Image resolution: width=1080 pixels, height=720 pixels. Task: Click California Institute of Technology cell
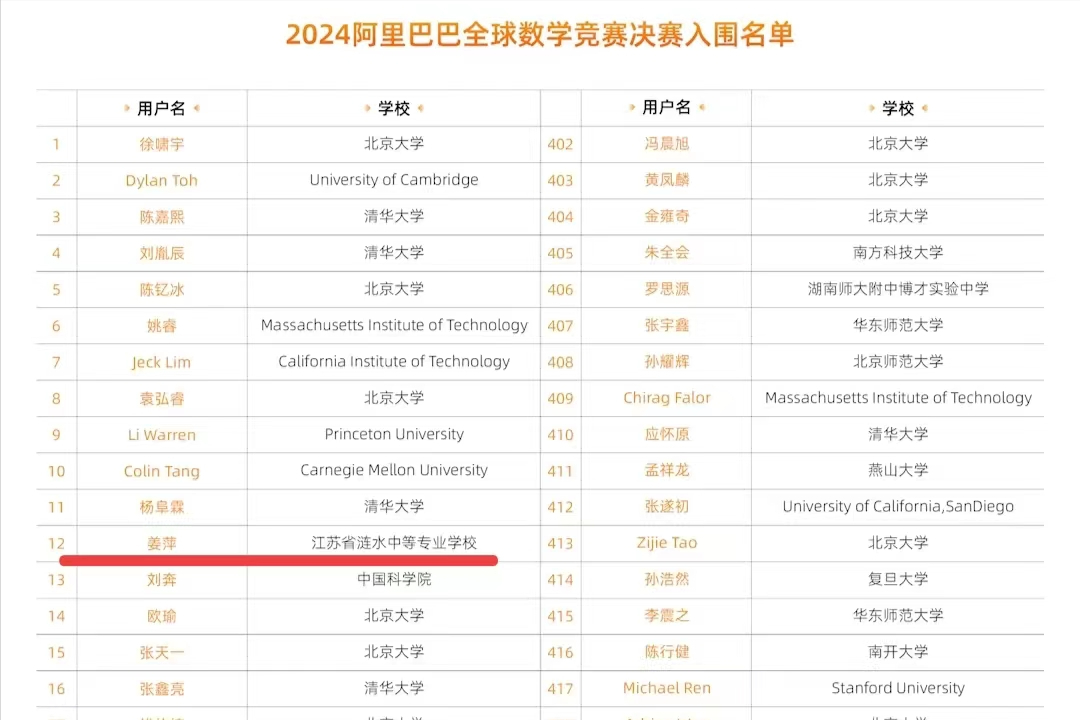click(x=394, y=361)
